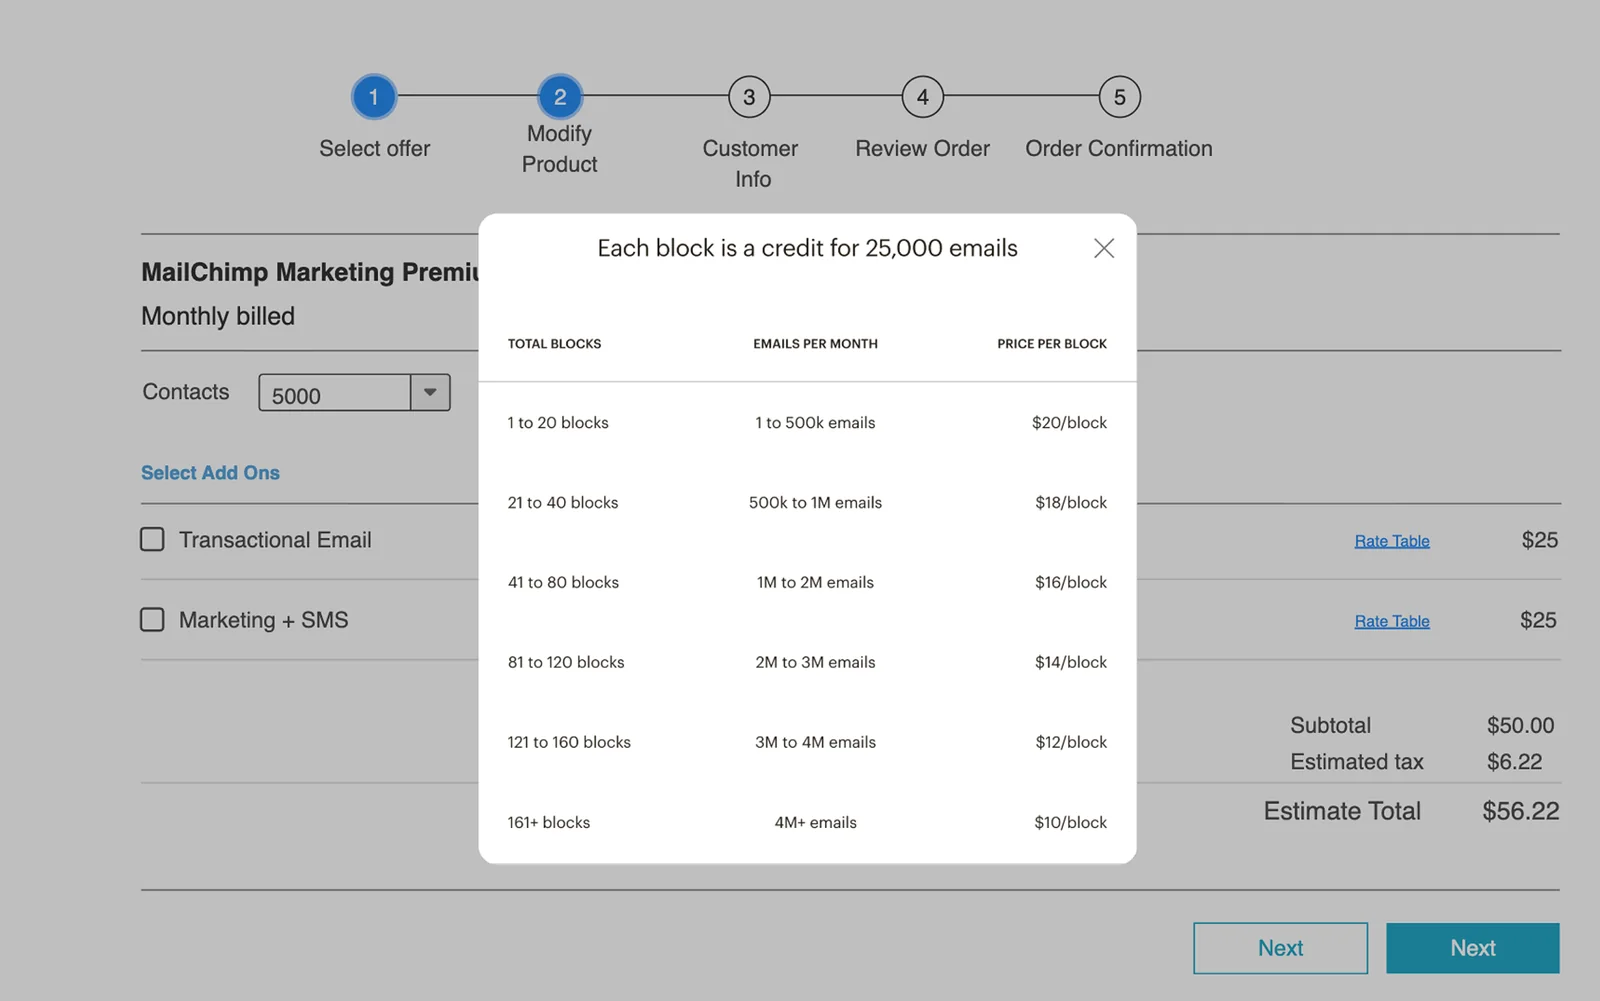Image resolution: width=1600 pixels, height=1001 pixels.
Task: Select the '41 to 80 blocks' cell
Action: pyautogui.click(x=563, y=583)
